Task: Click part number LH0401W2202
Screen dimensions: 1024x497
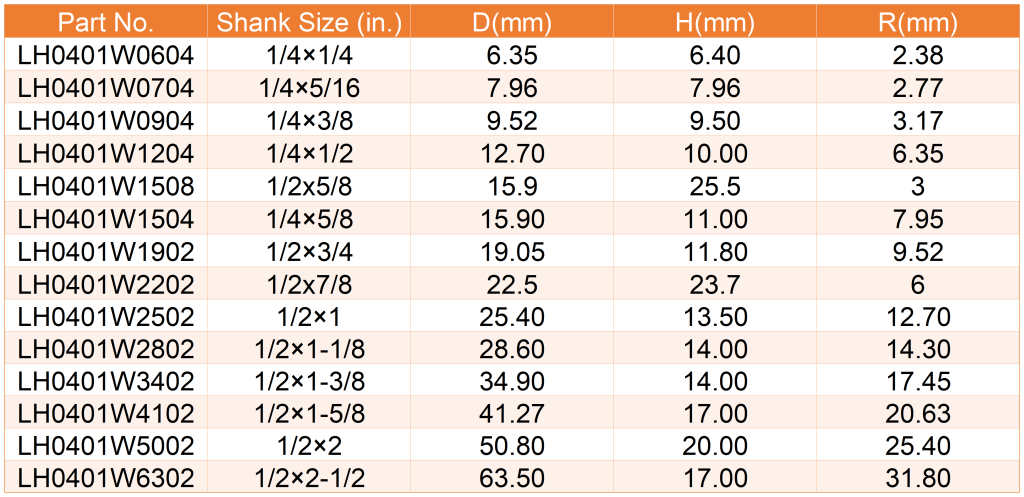Action: pos(105,283)
